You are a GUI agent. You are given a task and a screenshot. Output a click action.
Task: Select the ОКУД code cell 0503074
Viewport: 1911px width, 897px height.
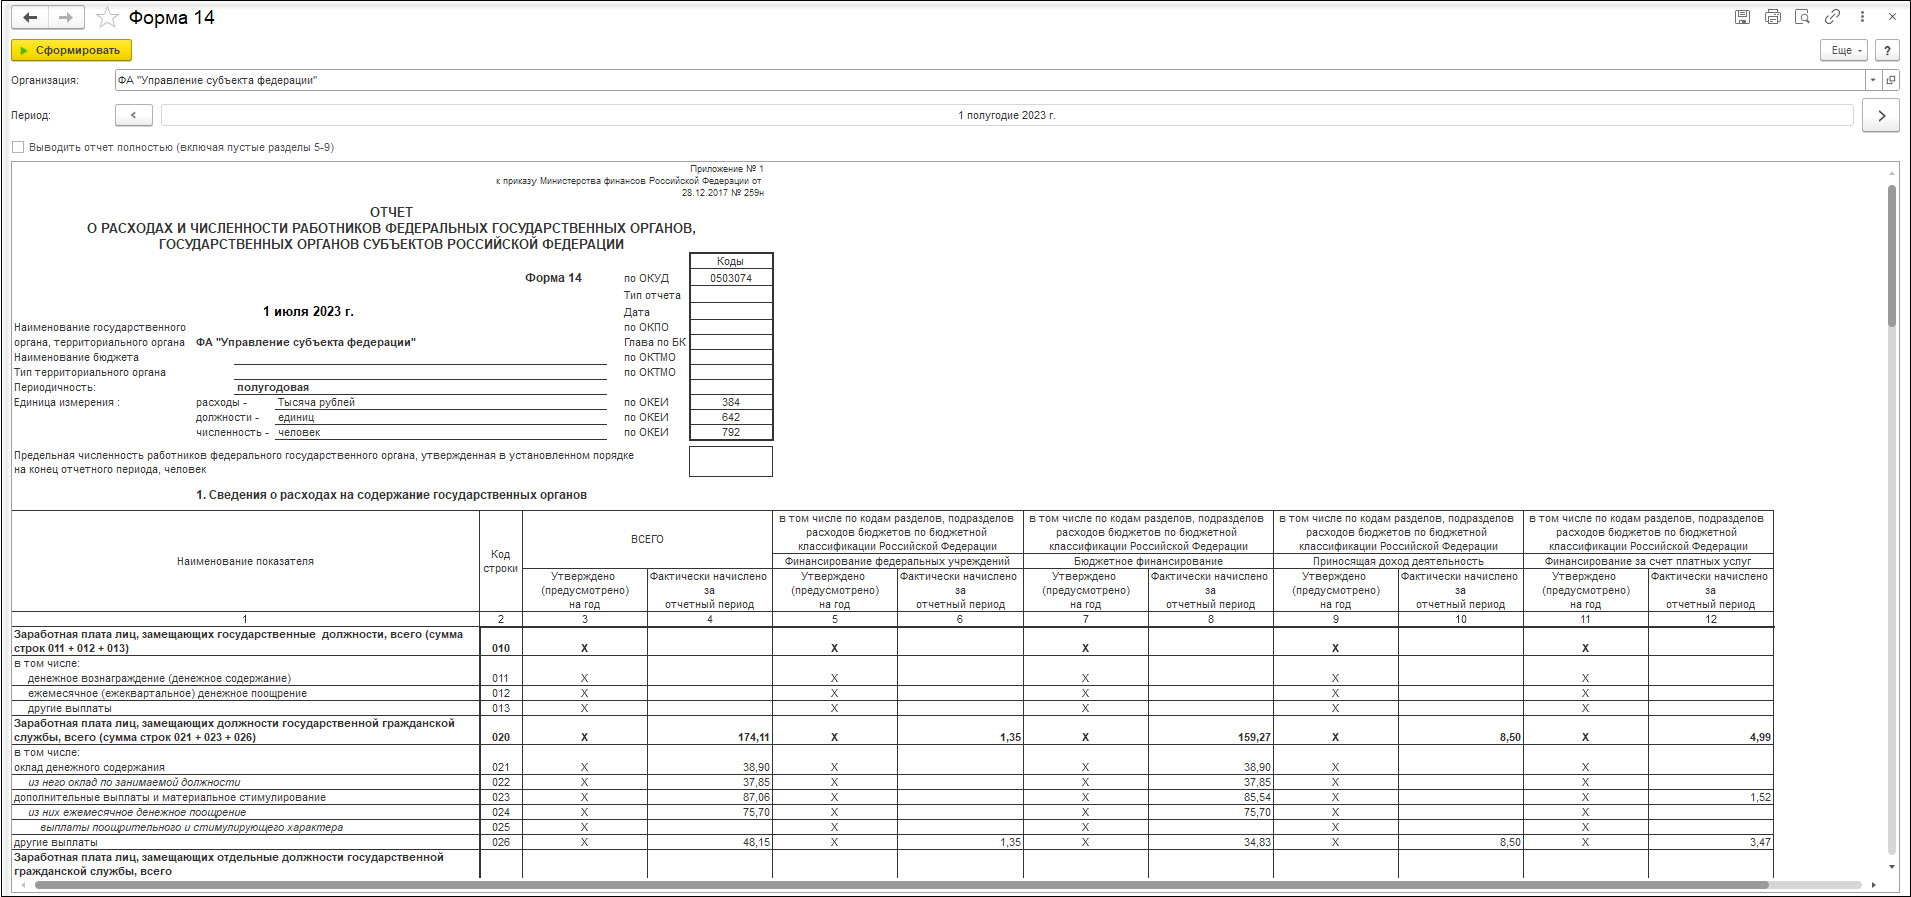click(x=731, y=278)
